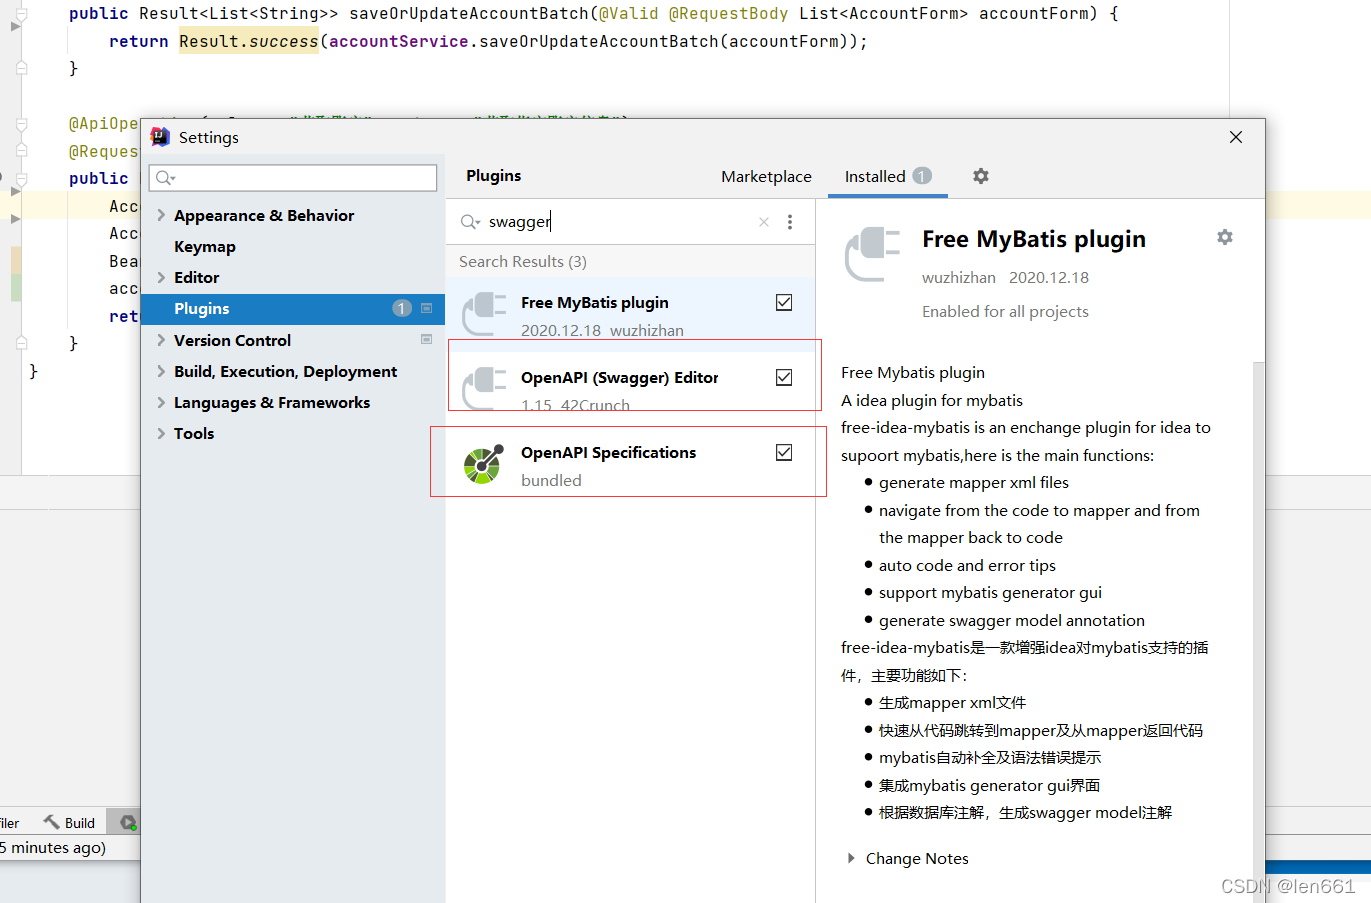Uncheck OpenAPI (Swagger) Editor plugin
Screen dimensions: 1371x903
pyautogui.click(x=784, y=377)
